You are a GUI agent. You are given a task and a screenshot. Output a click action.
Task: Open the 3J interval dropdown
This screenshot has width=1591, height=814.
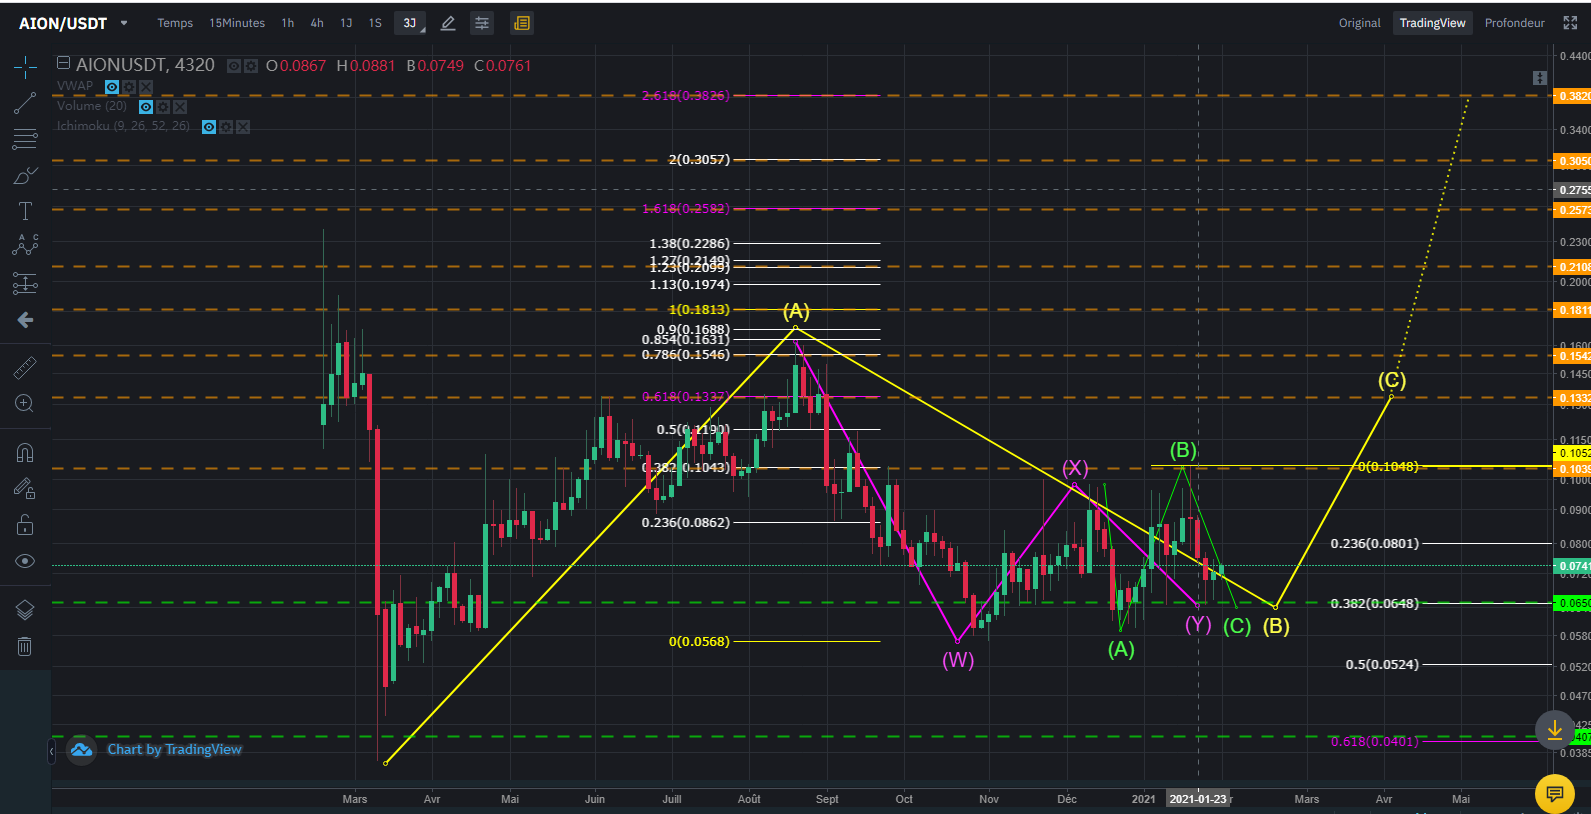click(x=410, y=23)
